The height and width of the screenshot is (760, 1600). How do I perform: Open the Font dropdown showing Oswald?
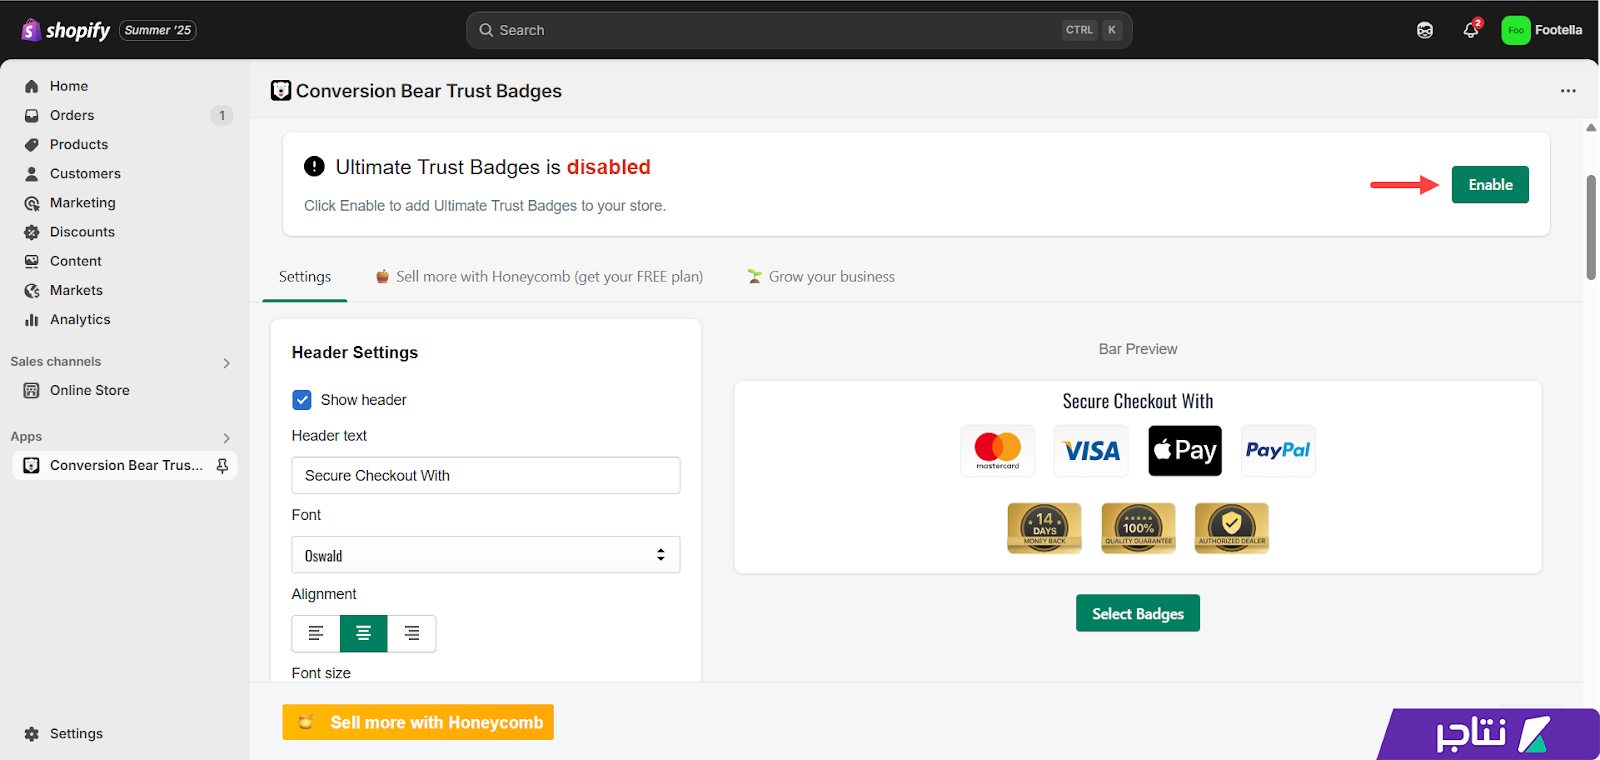pos(486,555)
